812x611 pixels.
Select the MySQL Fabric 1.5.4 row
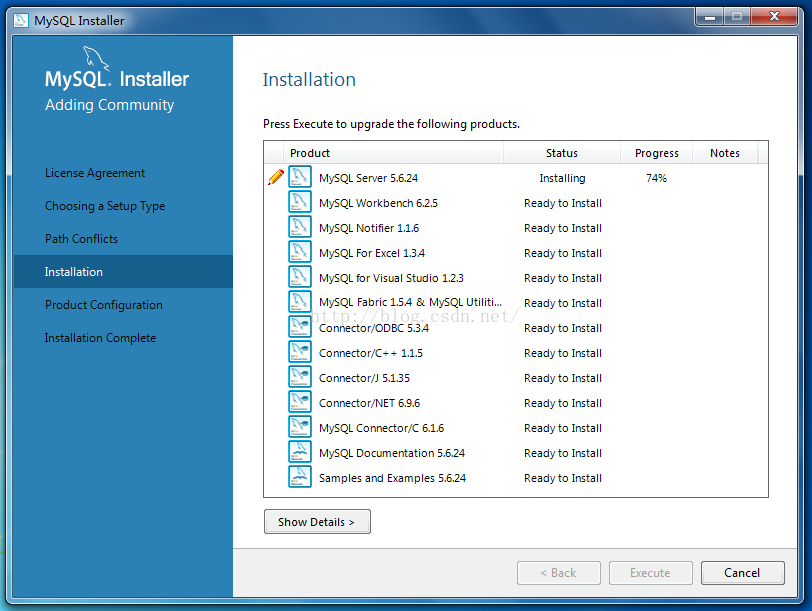[x=410, y=303]
